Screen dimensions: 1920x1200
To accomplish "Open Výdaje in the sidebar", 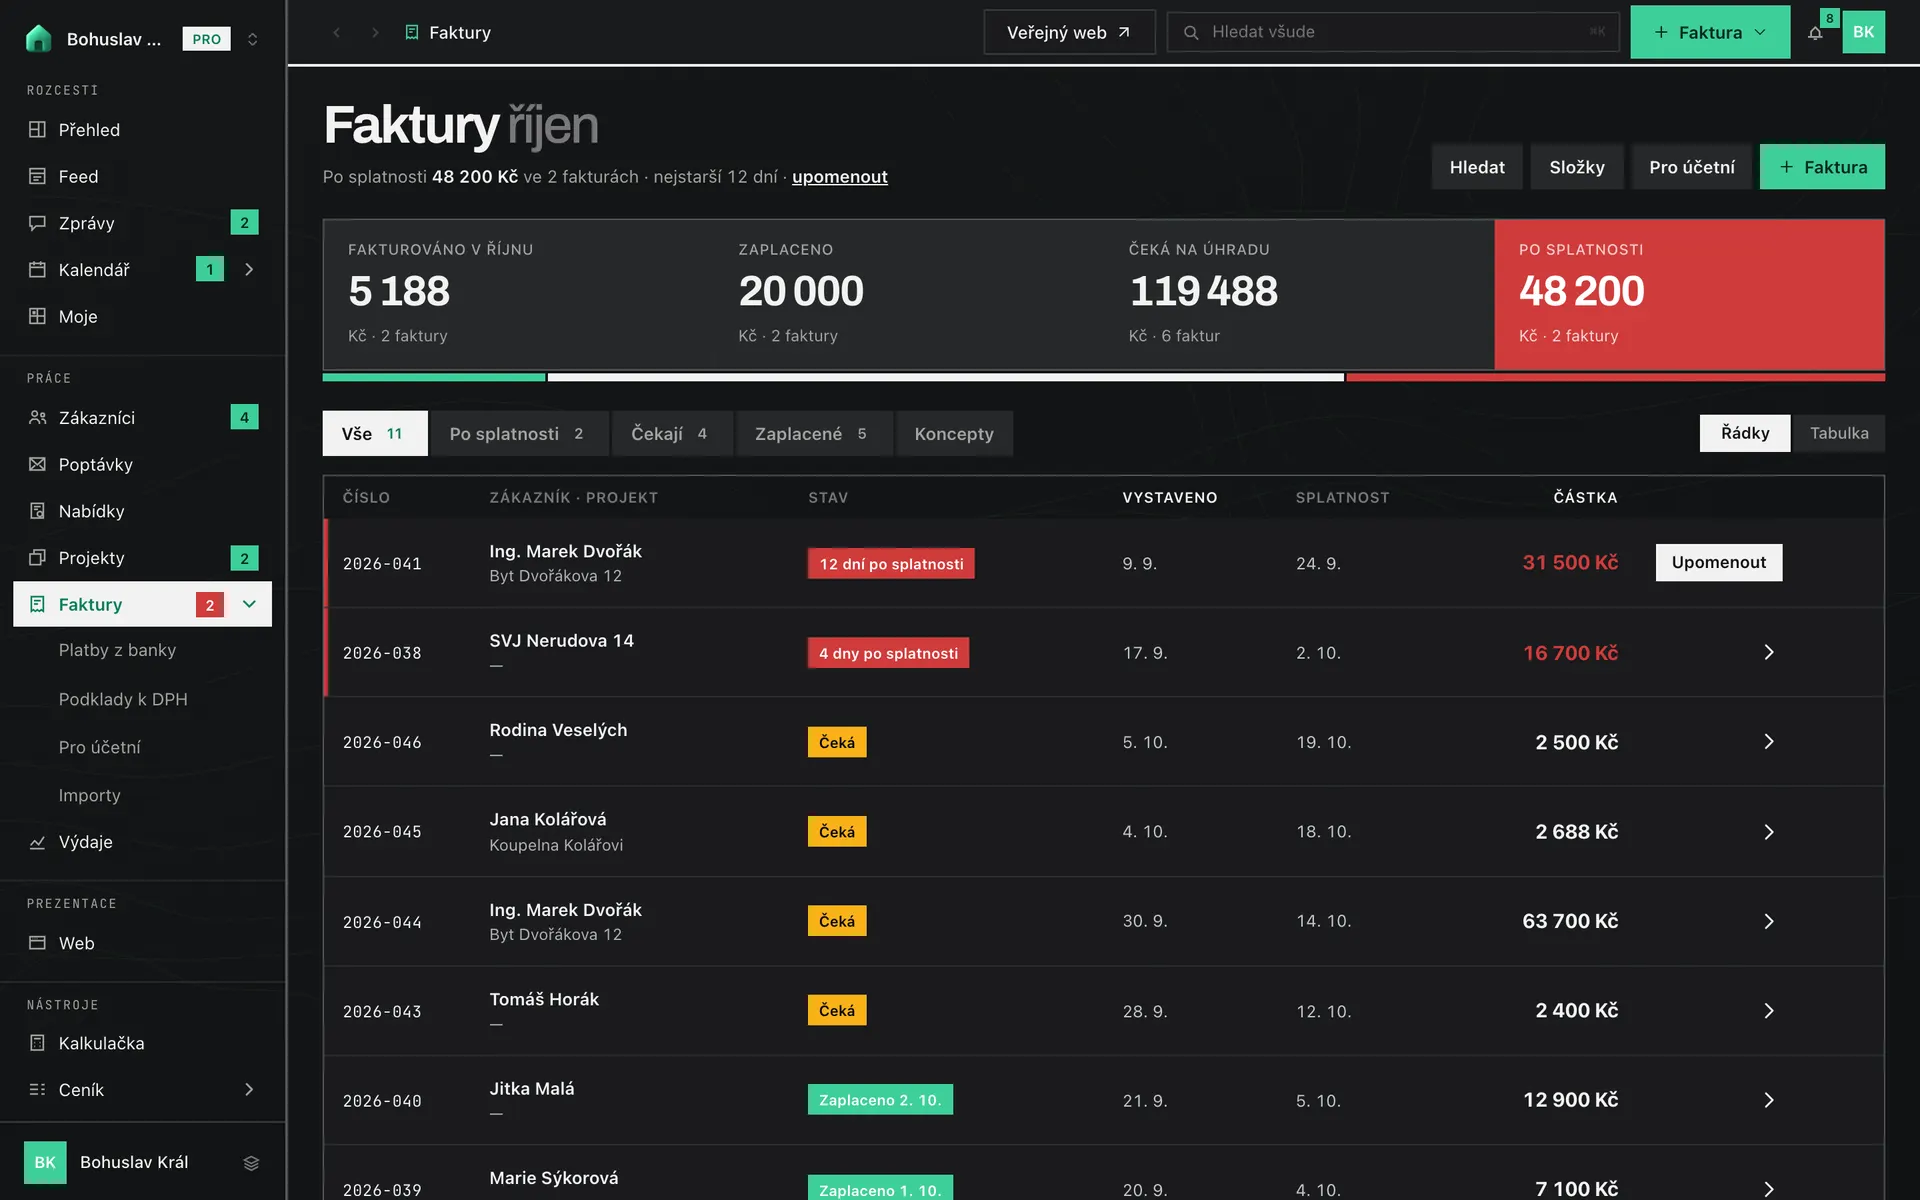I will pos(142,842).
